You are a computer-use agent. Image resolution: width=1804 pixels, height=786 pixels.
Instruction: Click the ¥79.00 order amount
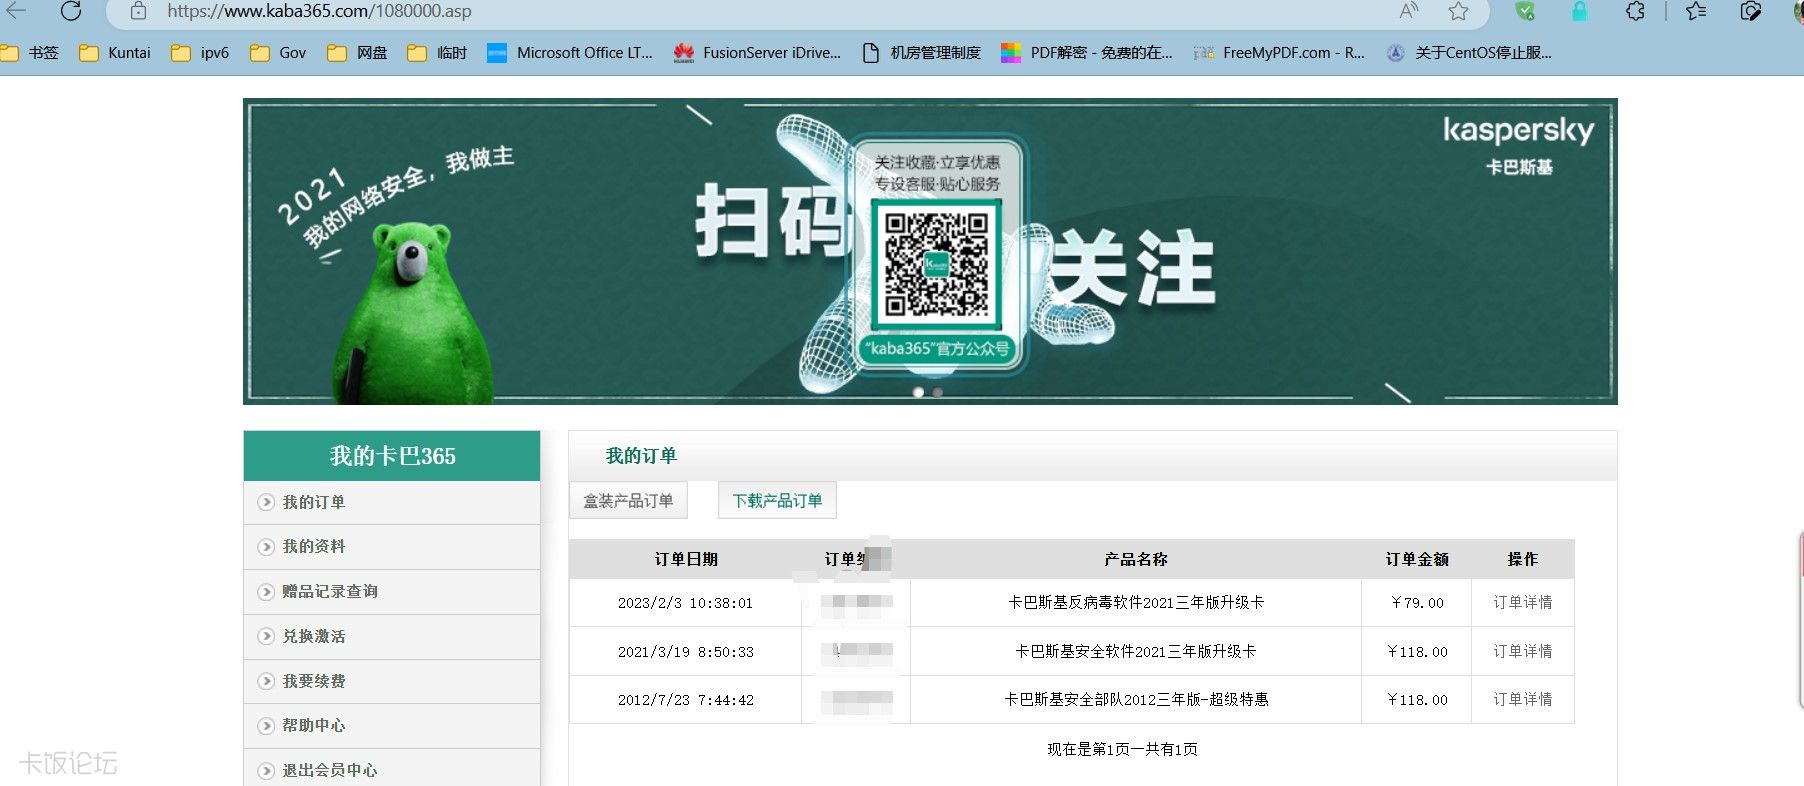pos(1417,603)
